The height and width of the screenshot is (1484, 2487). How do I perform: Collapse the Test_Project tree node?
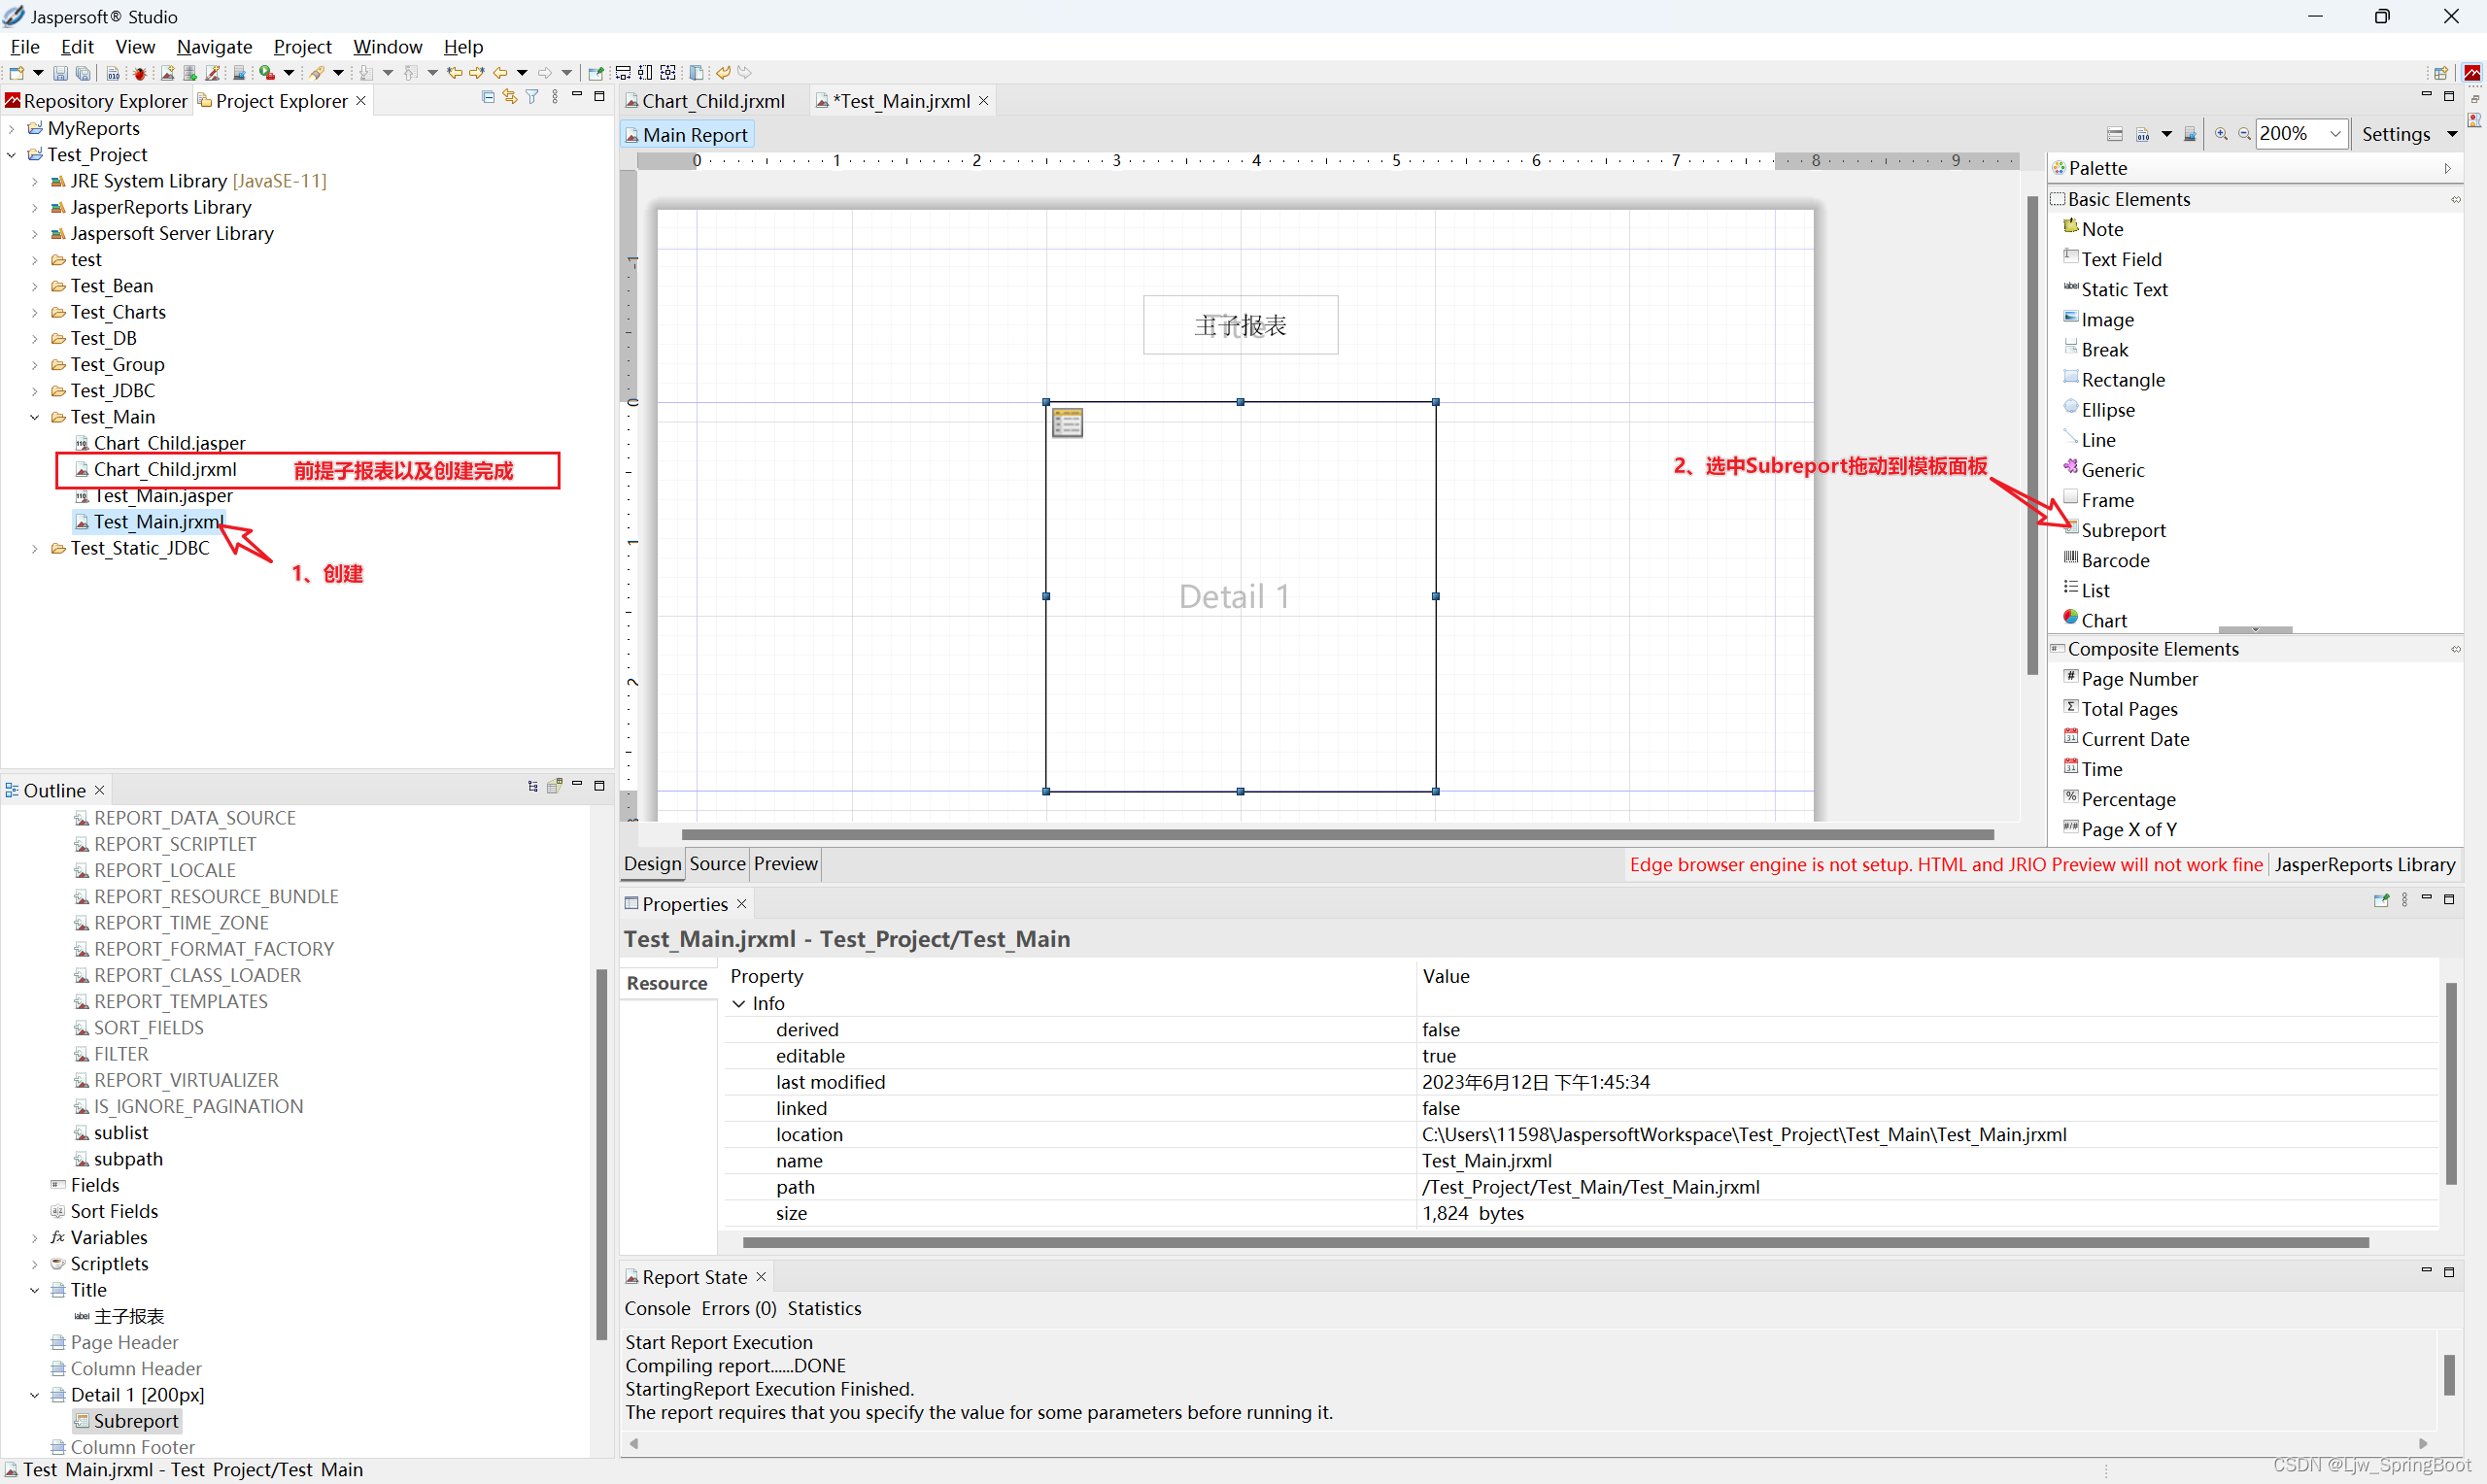[x=12, y=154]
